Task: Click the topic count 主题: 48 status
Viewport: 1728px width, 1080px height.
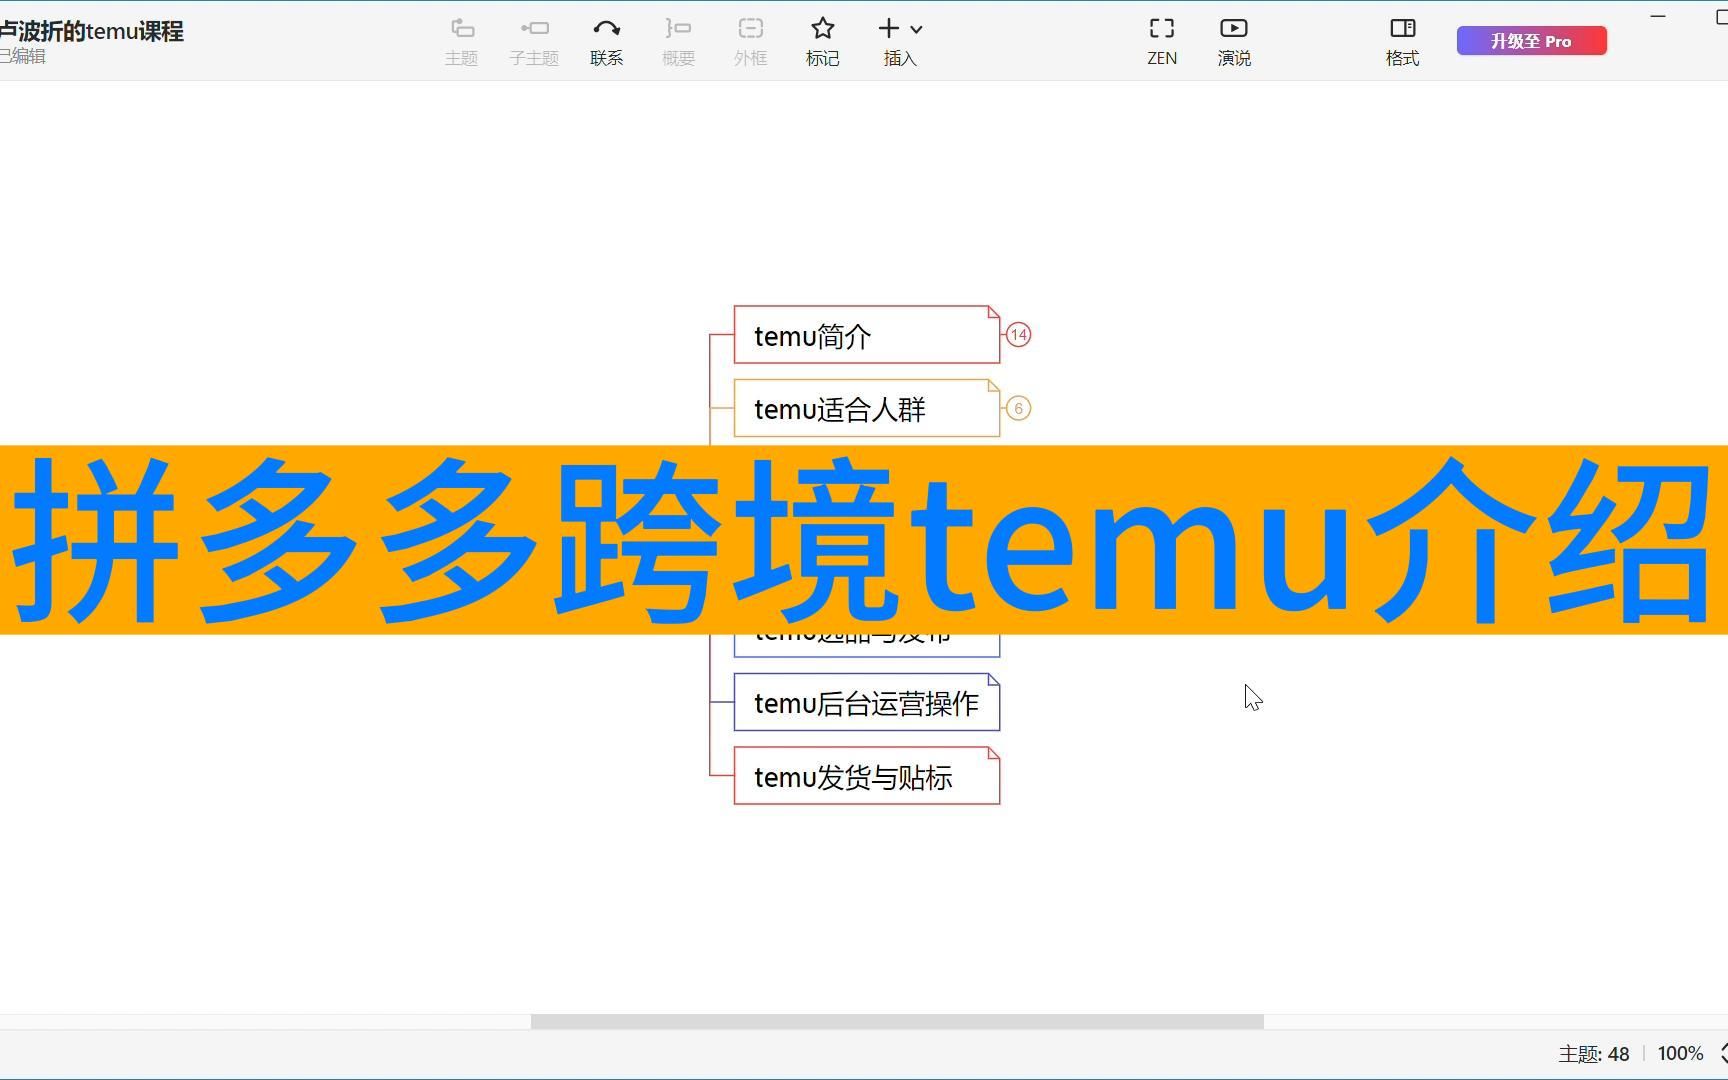Action: click(1593, 1054)
